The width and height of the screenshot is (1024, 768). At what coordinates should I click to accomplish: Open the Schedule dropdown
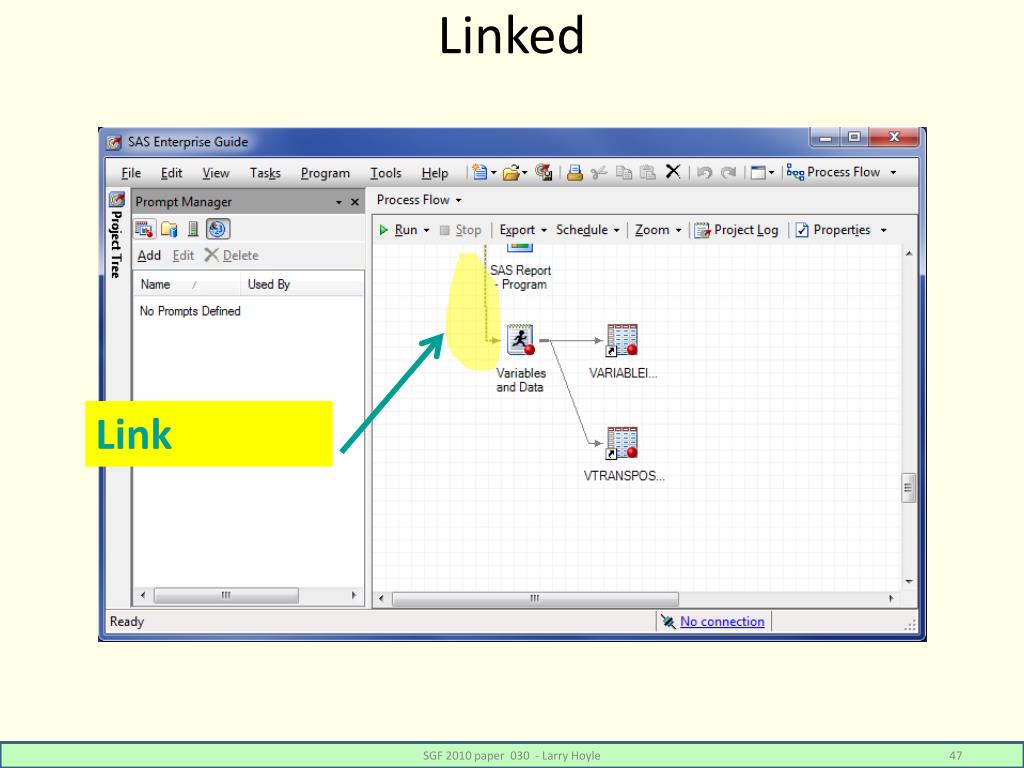pyautogui.click(x=587, y=230)
